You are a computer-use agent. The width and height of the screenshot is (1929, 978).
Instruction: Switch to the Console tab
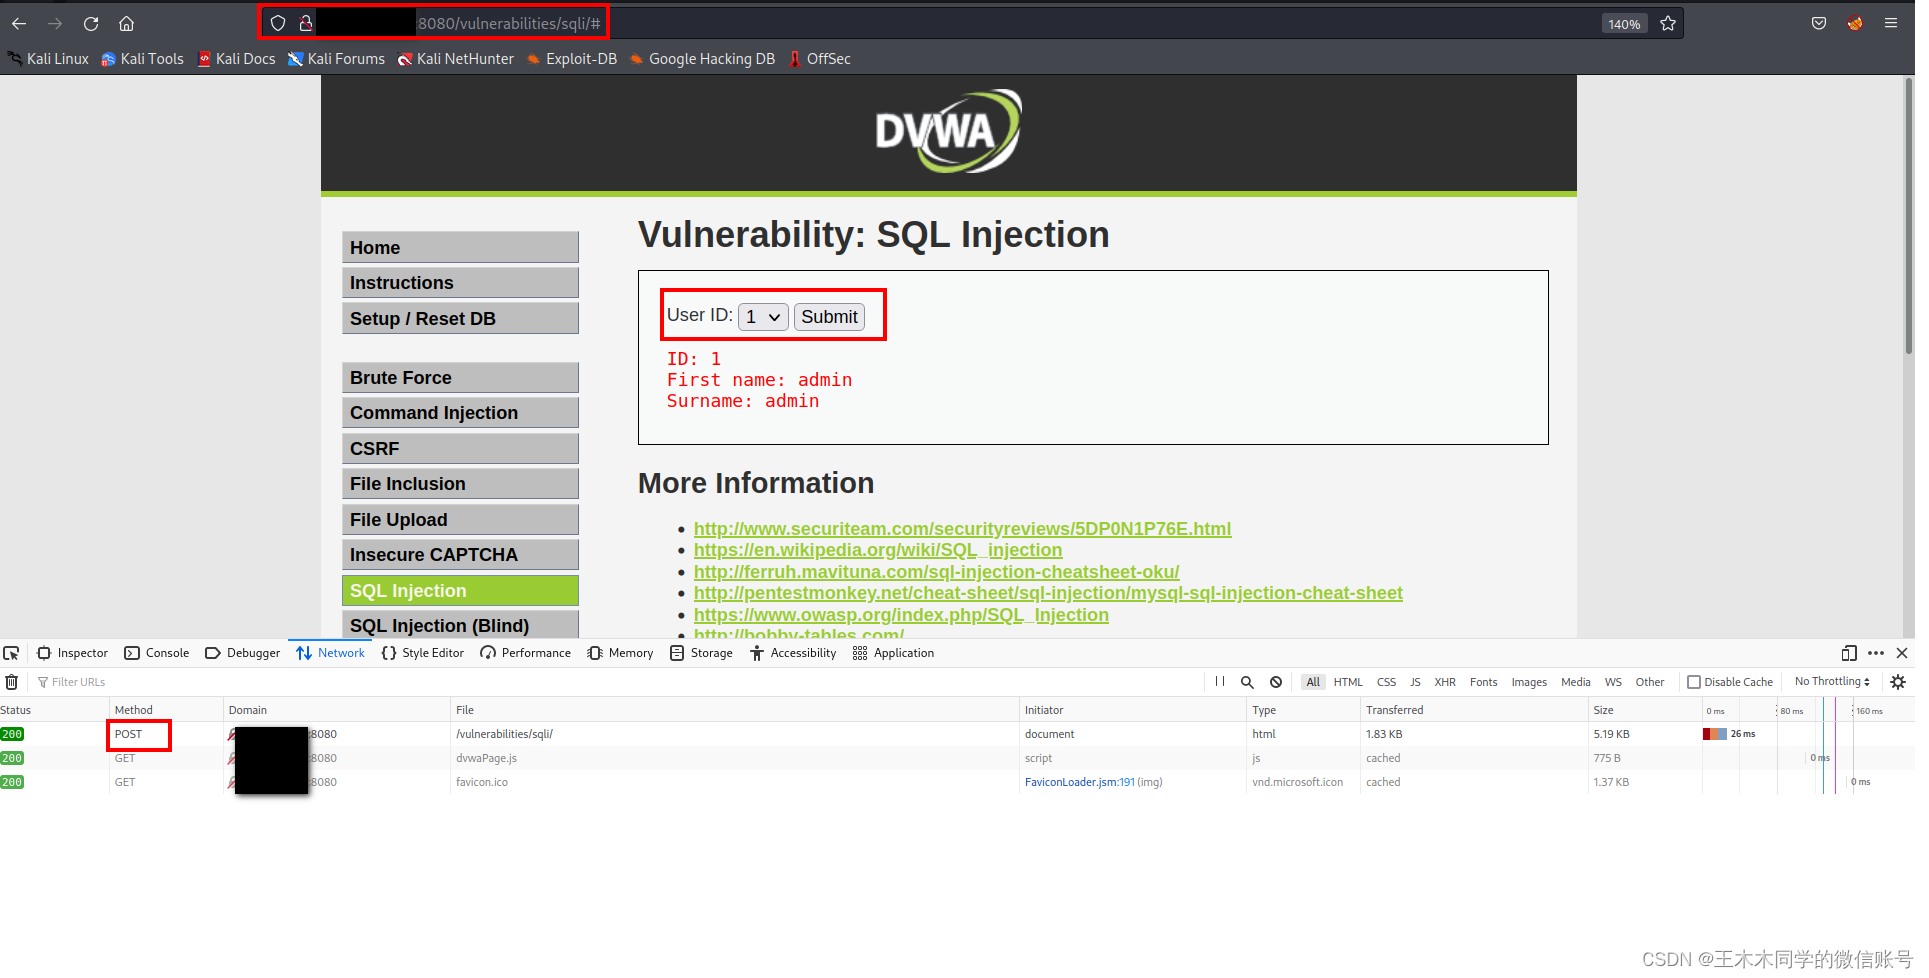point(157,653)
